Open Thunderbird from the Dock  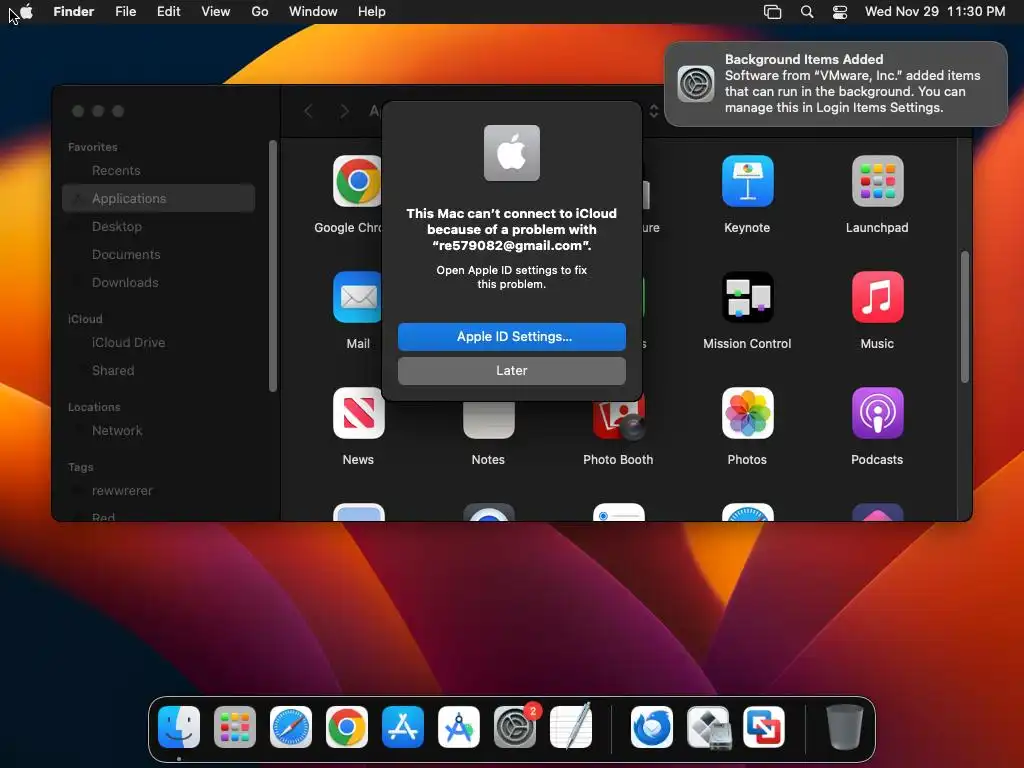[652, 727]
